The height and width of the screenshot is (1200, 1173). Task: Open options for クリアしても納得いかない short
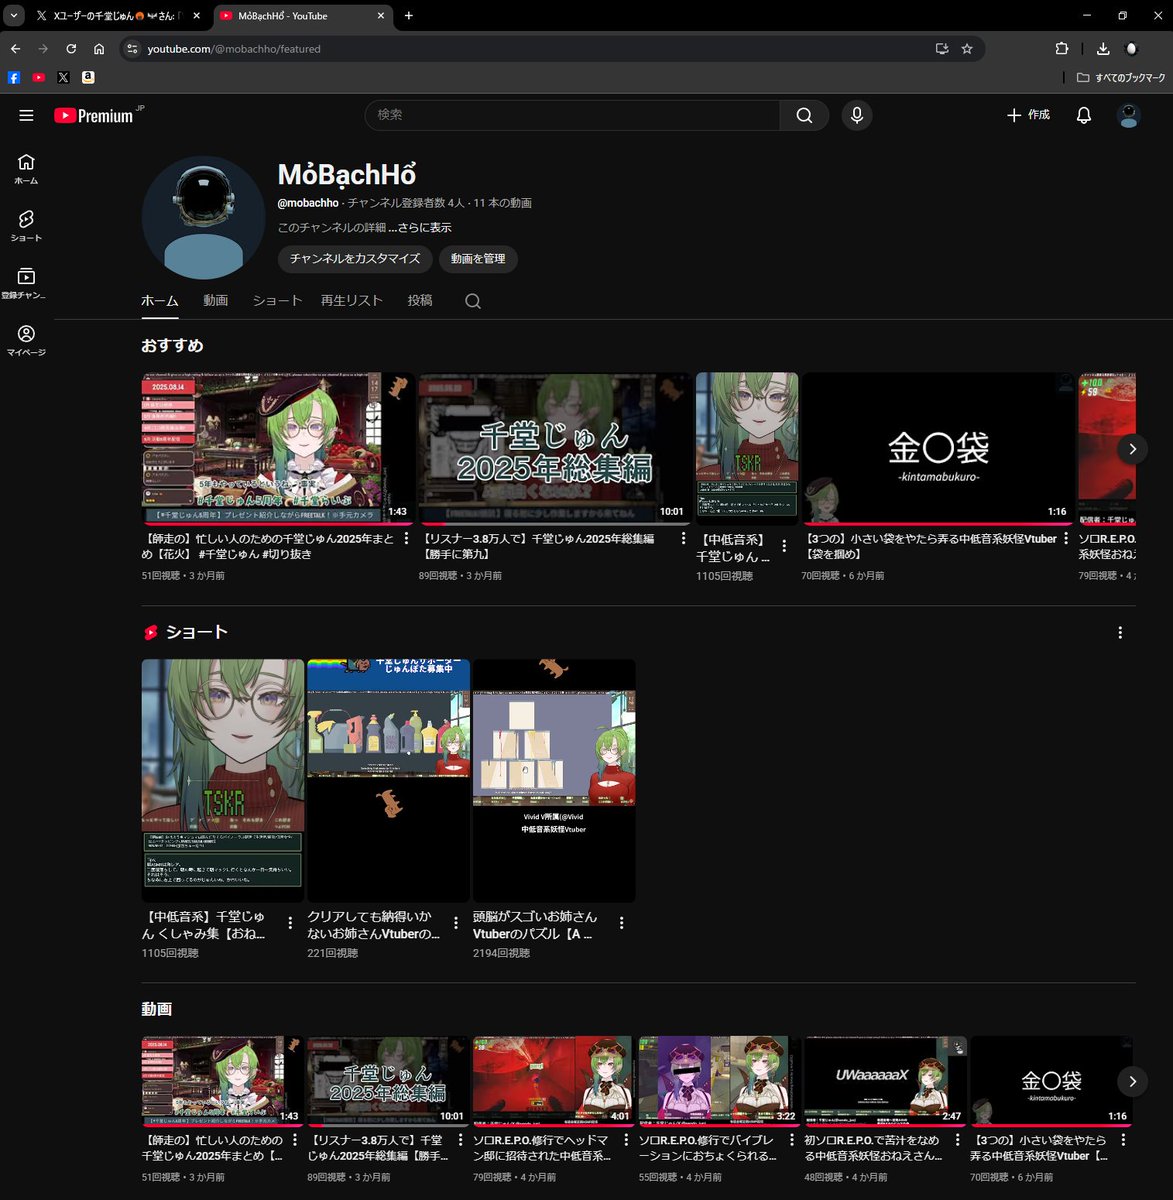456,923
